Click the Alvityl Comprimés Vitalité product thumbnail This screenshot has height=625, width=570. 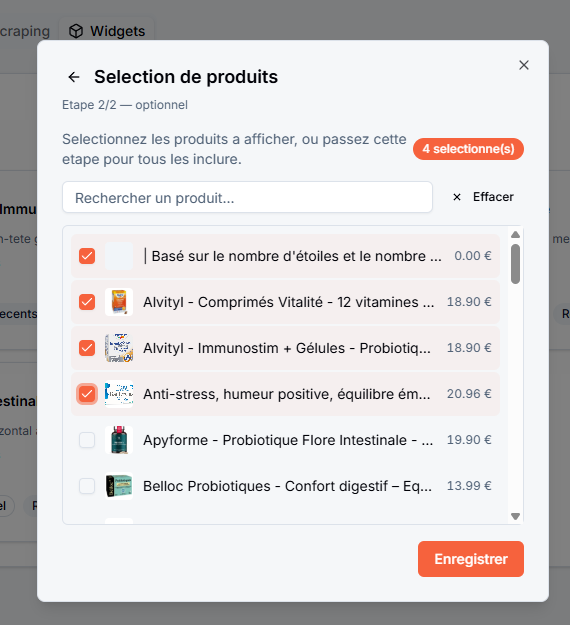pyautogui.click(x=119, y=302)
